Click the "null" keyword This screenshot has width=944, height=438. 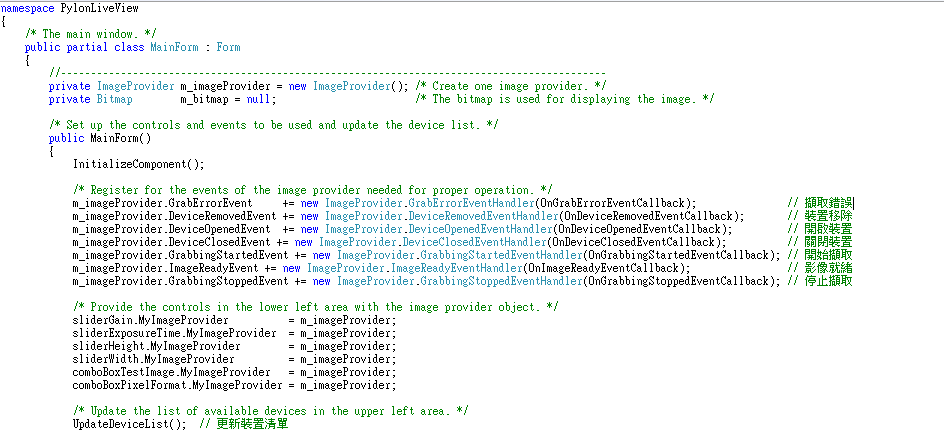tap(258, 99)
